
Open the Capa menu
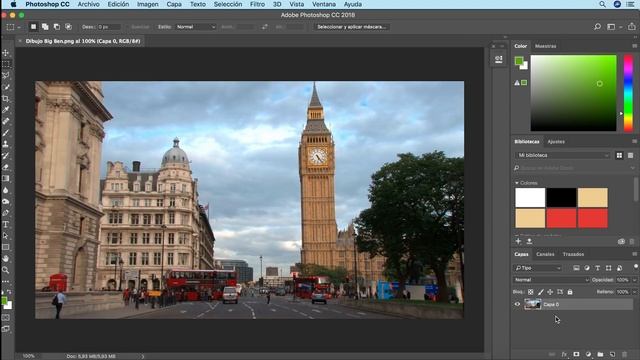(174, 4)
